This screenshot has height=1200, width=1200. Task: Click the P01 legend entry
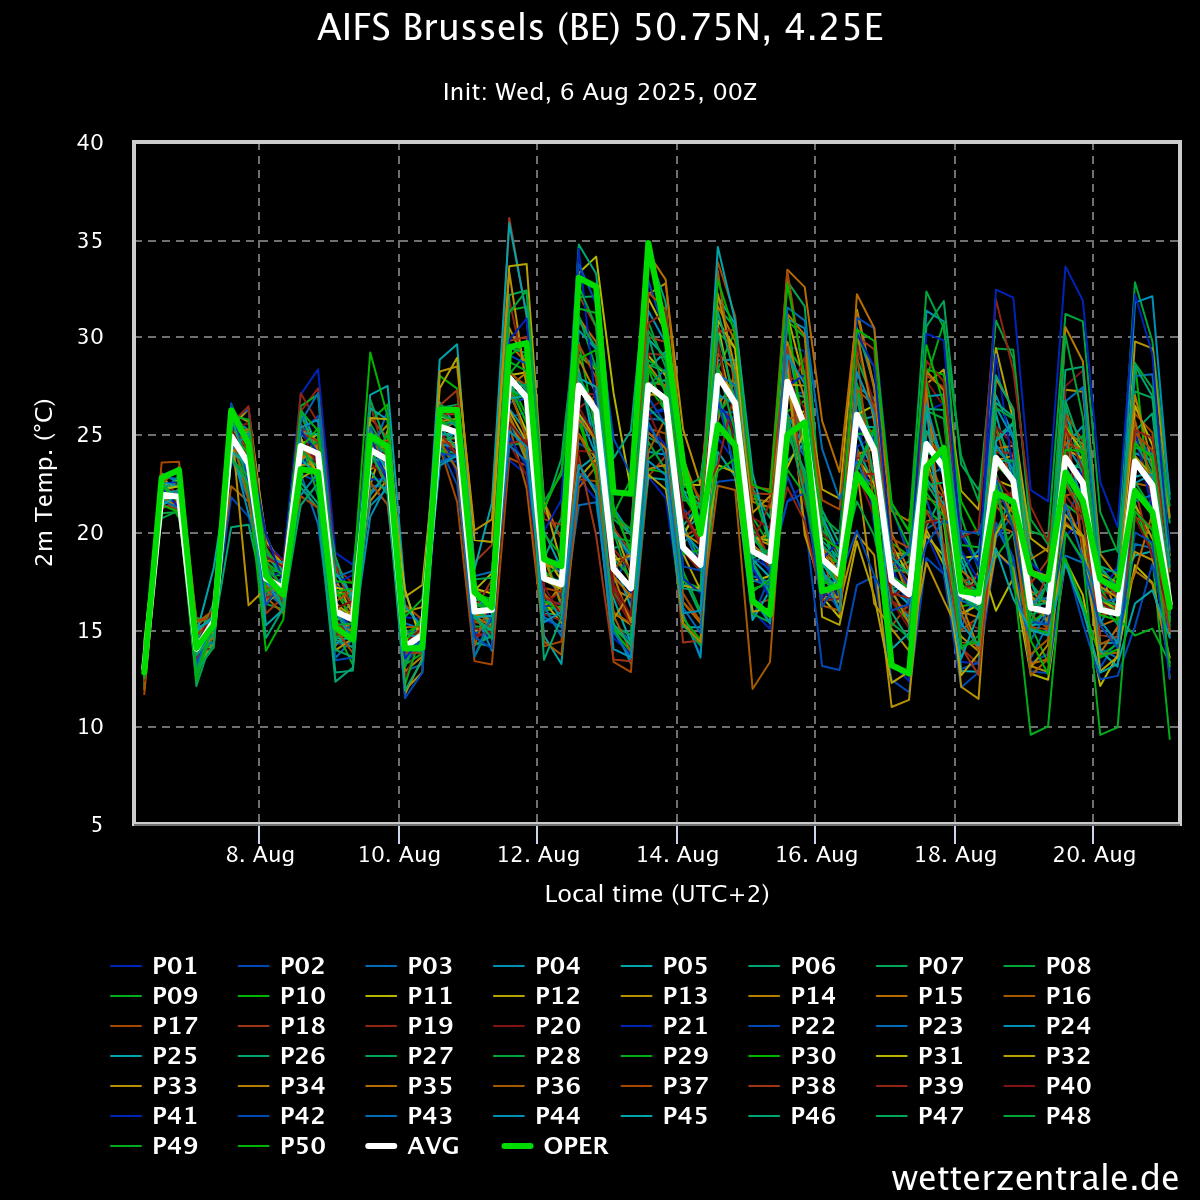click(154, 966)
